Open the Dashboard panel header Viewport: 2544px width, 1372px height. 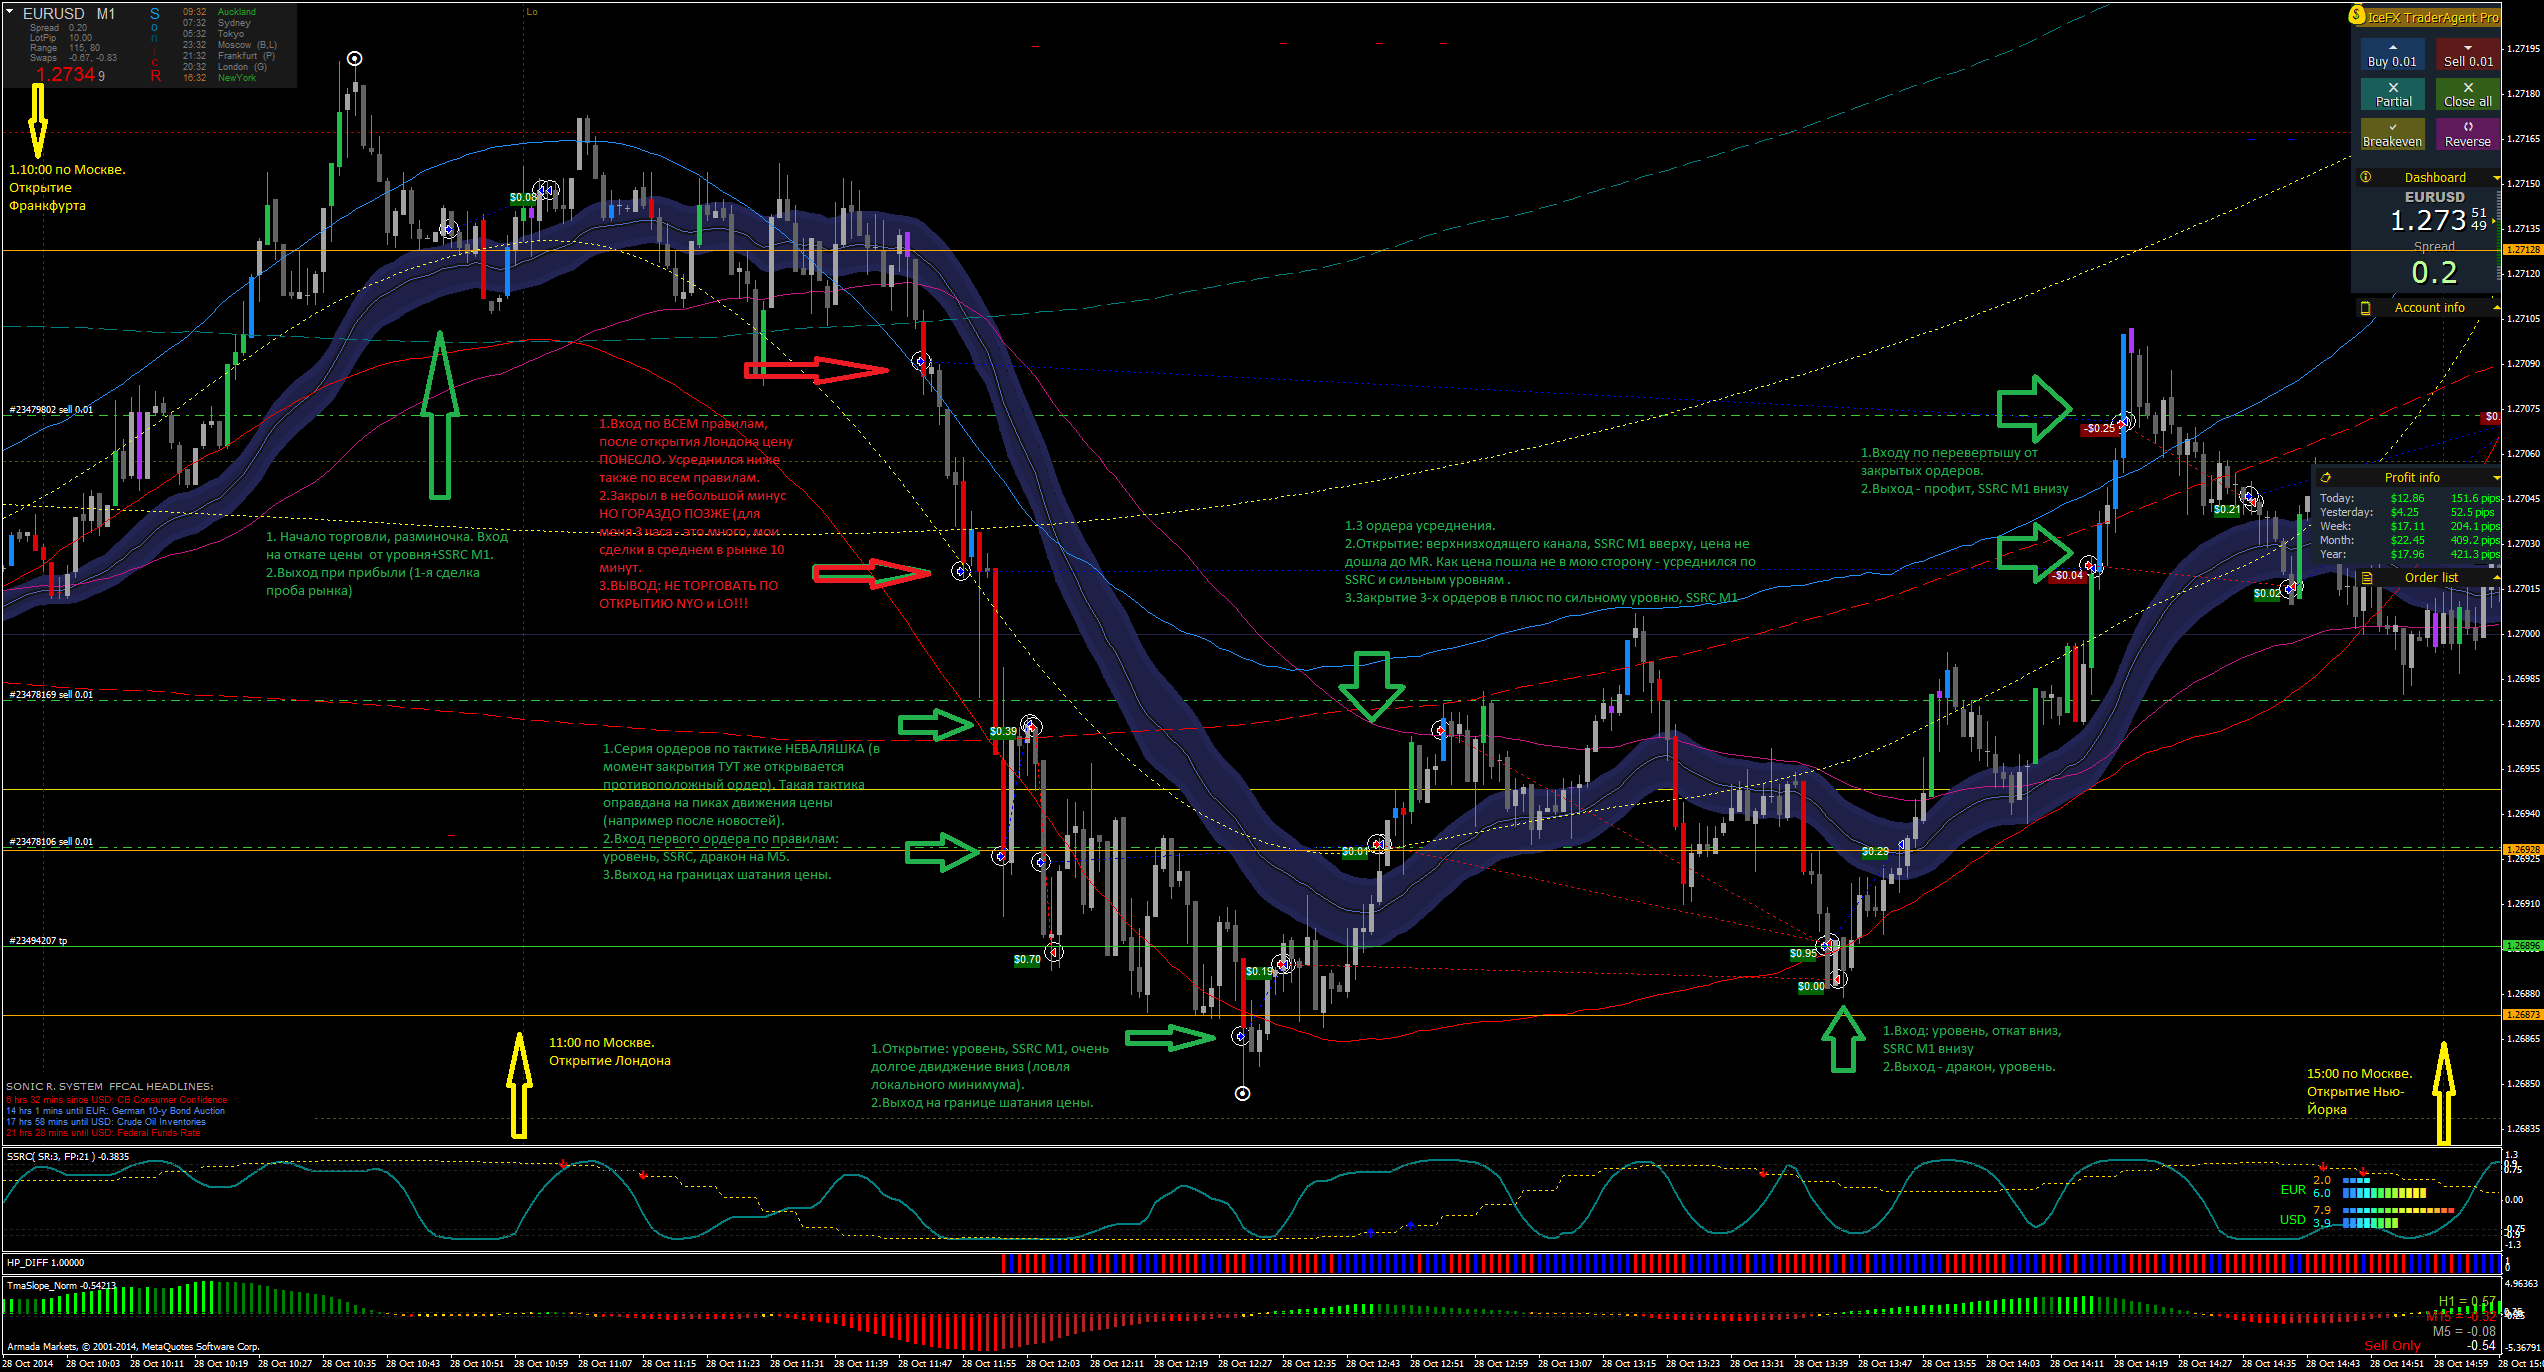click(x=2427, y=177)
